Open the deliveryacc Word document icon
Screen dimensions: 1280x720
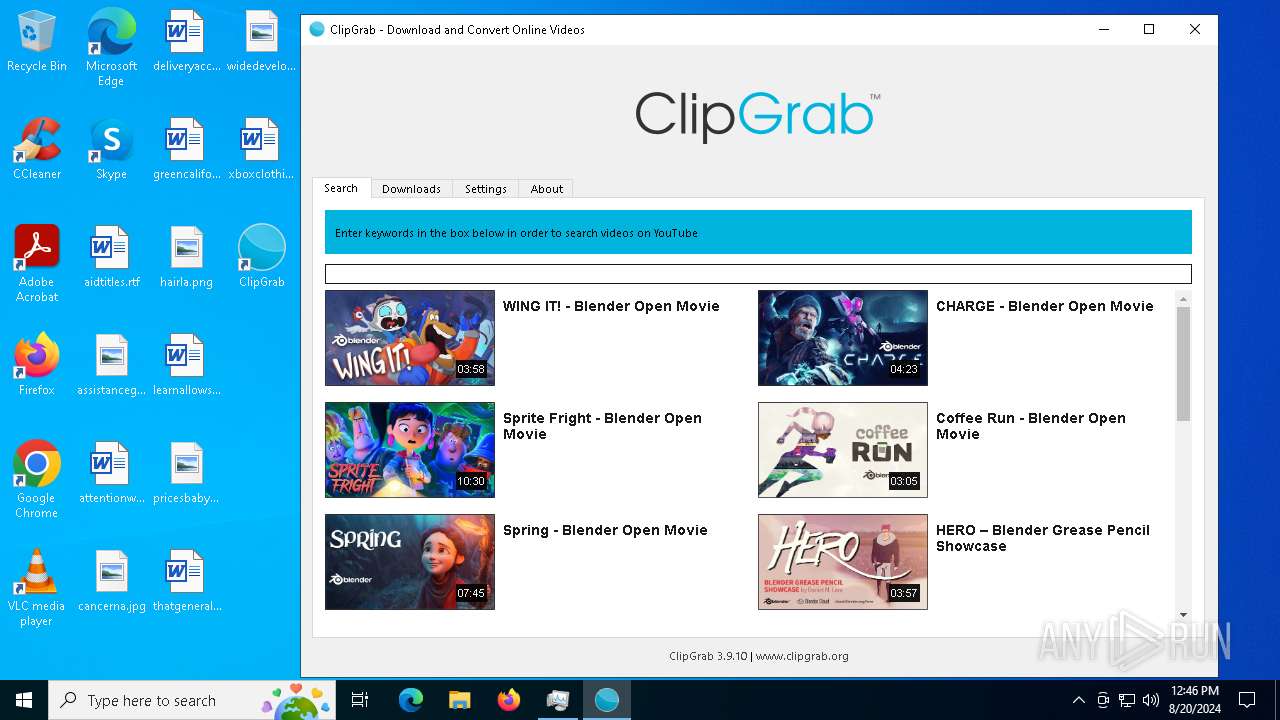(185, 42)
